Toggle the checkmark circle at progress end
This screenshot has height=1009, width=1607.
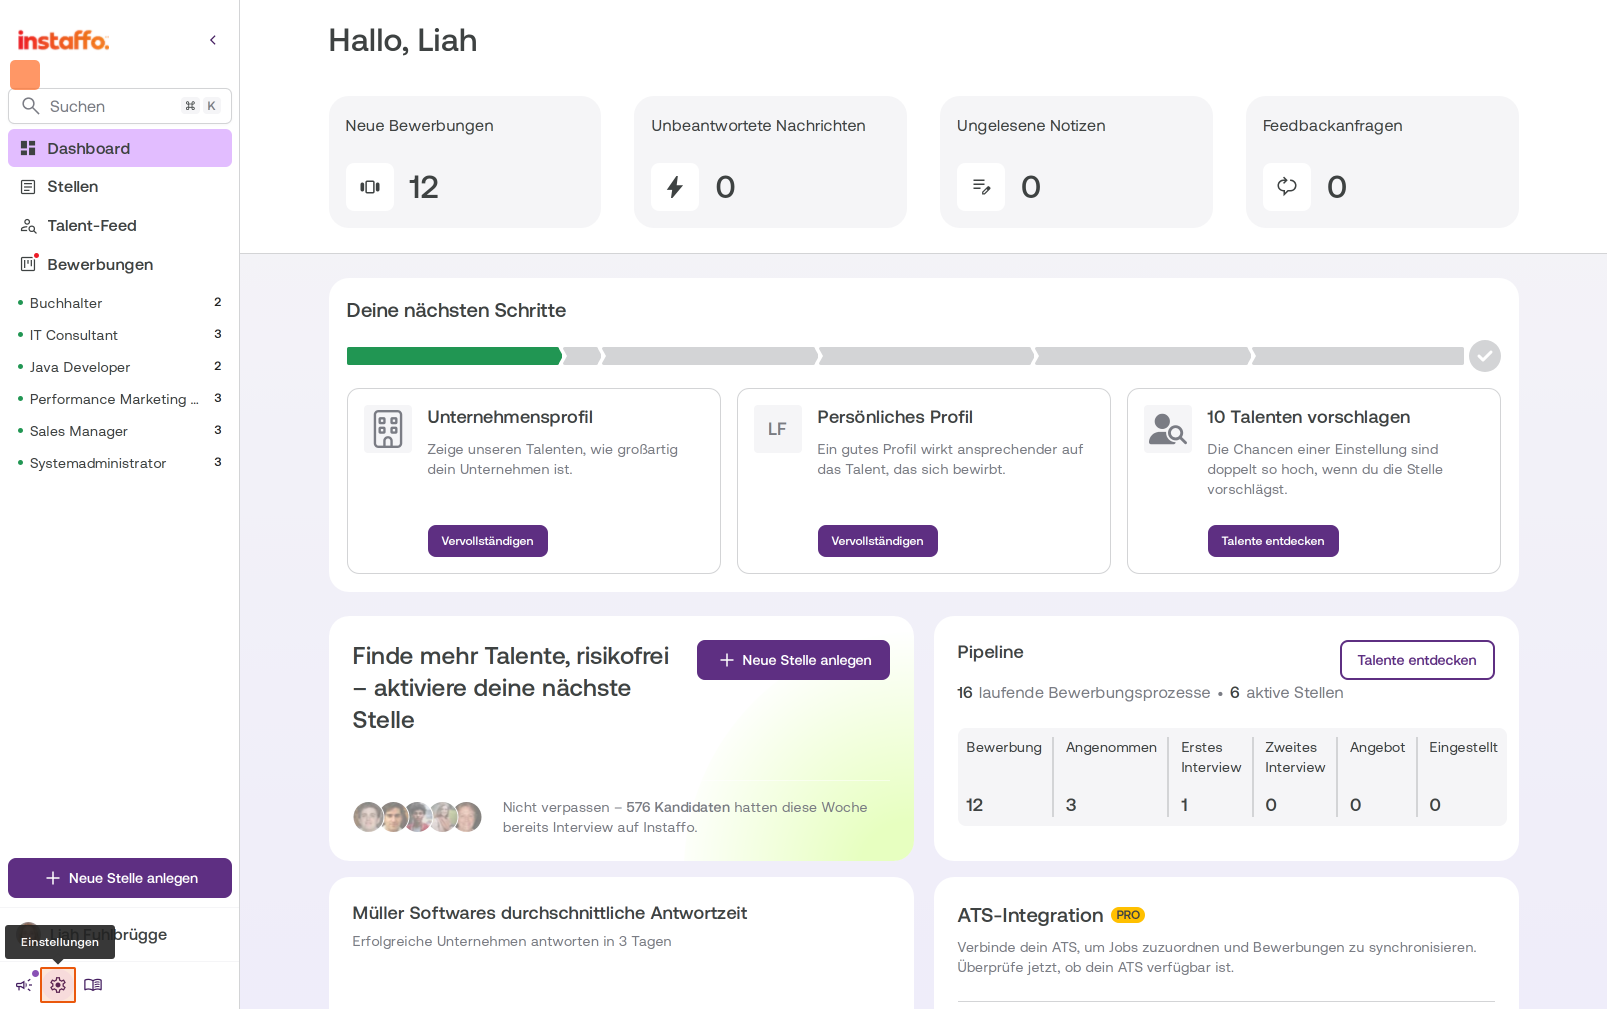tap(1485, 356)
